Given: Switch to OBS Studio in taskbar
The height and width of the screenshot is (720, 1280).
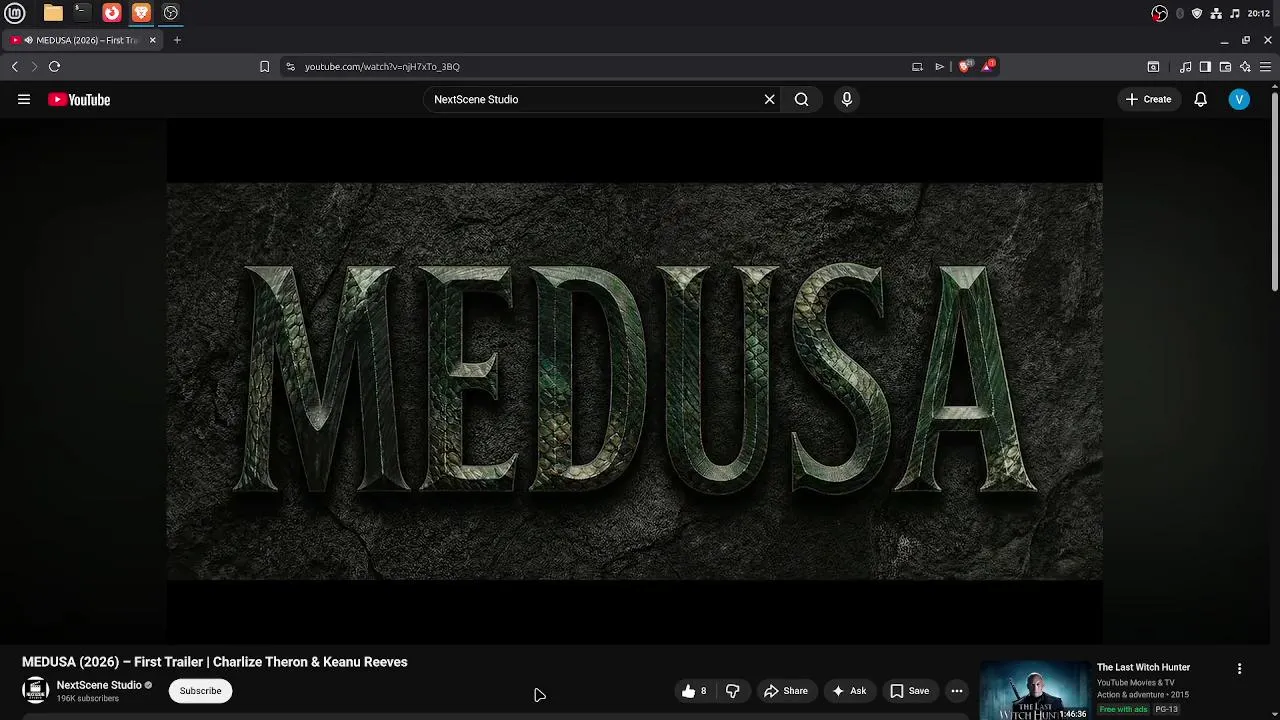Looking at the screenshot, I should [171, 13].
